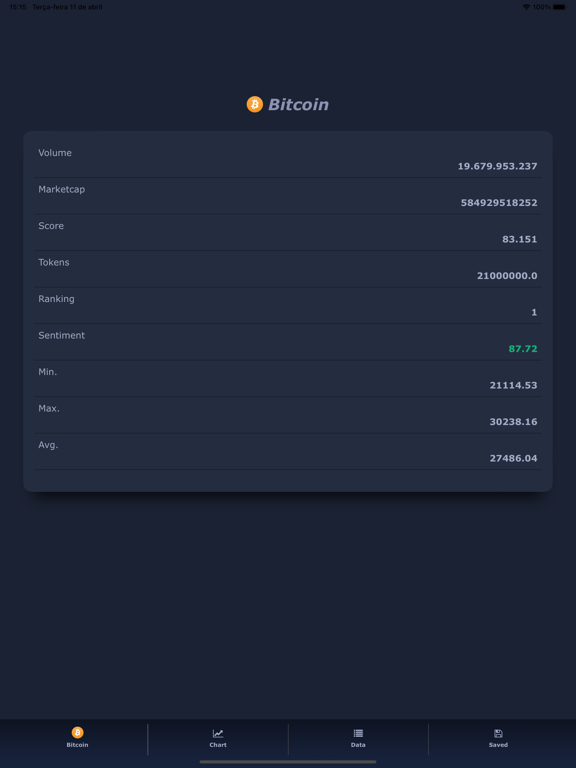This screenshot has width=576, height=768.
Task: Select the Min. label
Action: coord(48,372)
